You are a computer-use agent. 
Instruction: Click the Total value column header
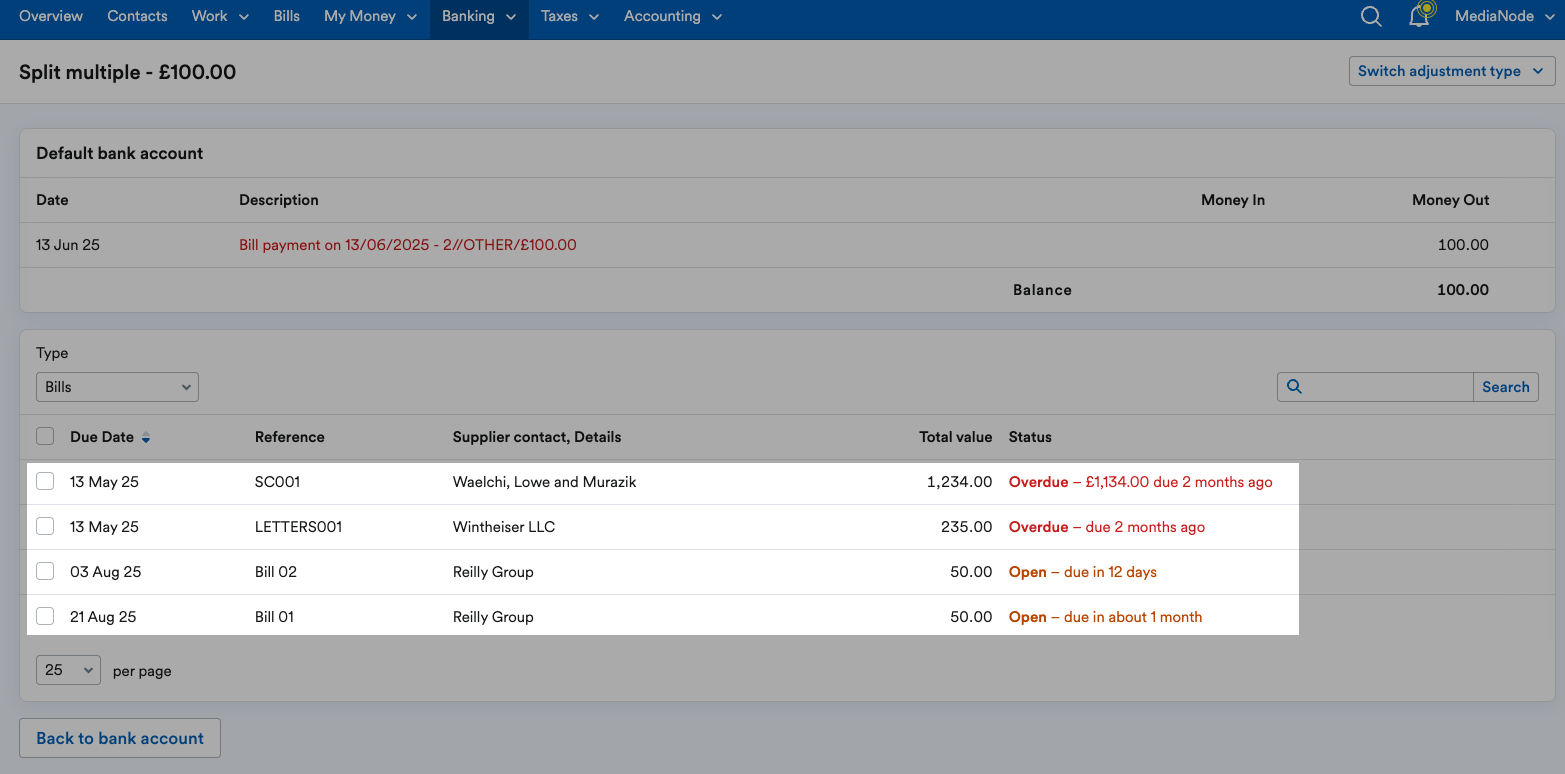coord(956,437)
